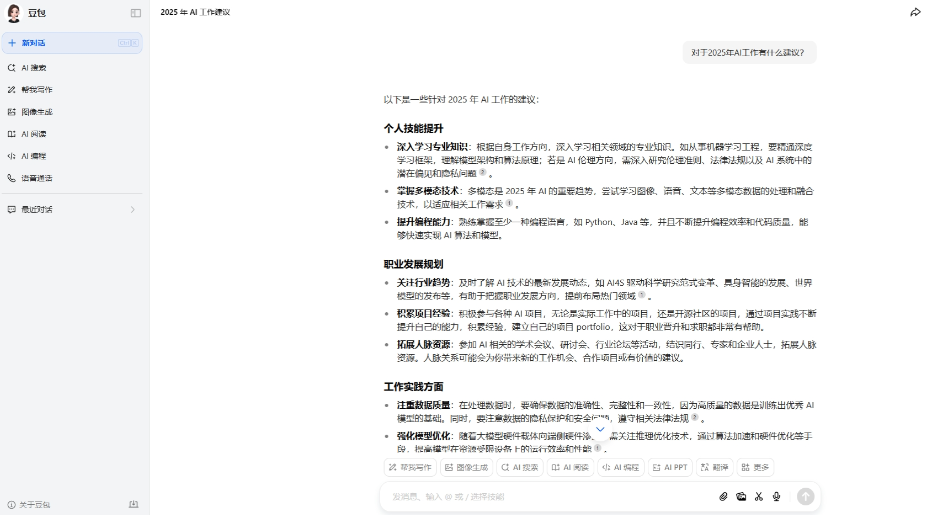The image size is (928, 515).
Task: Open the 更多 skills chip
Action: (x=755, y=468)
